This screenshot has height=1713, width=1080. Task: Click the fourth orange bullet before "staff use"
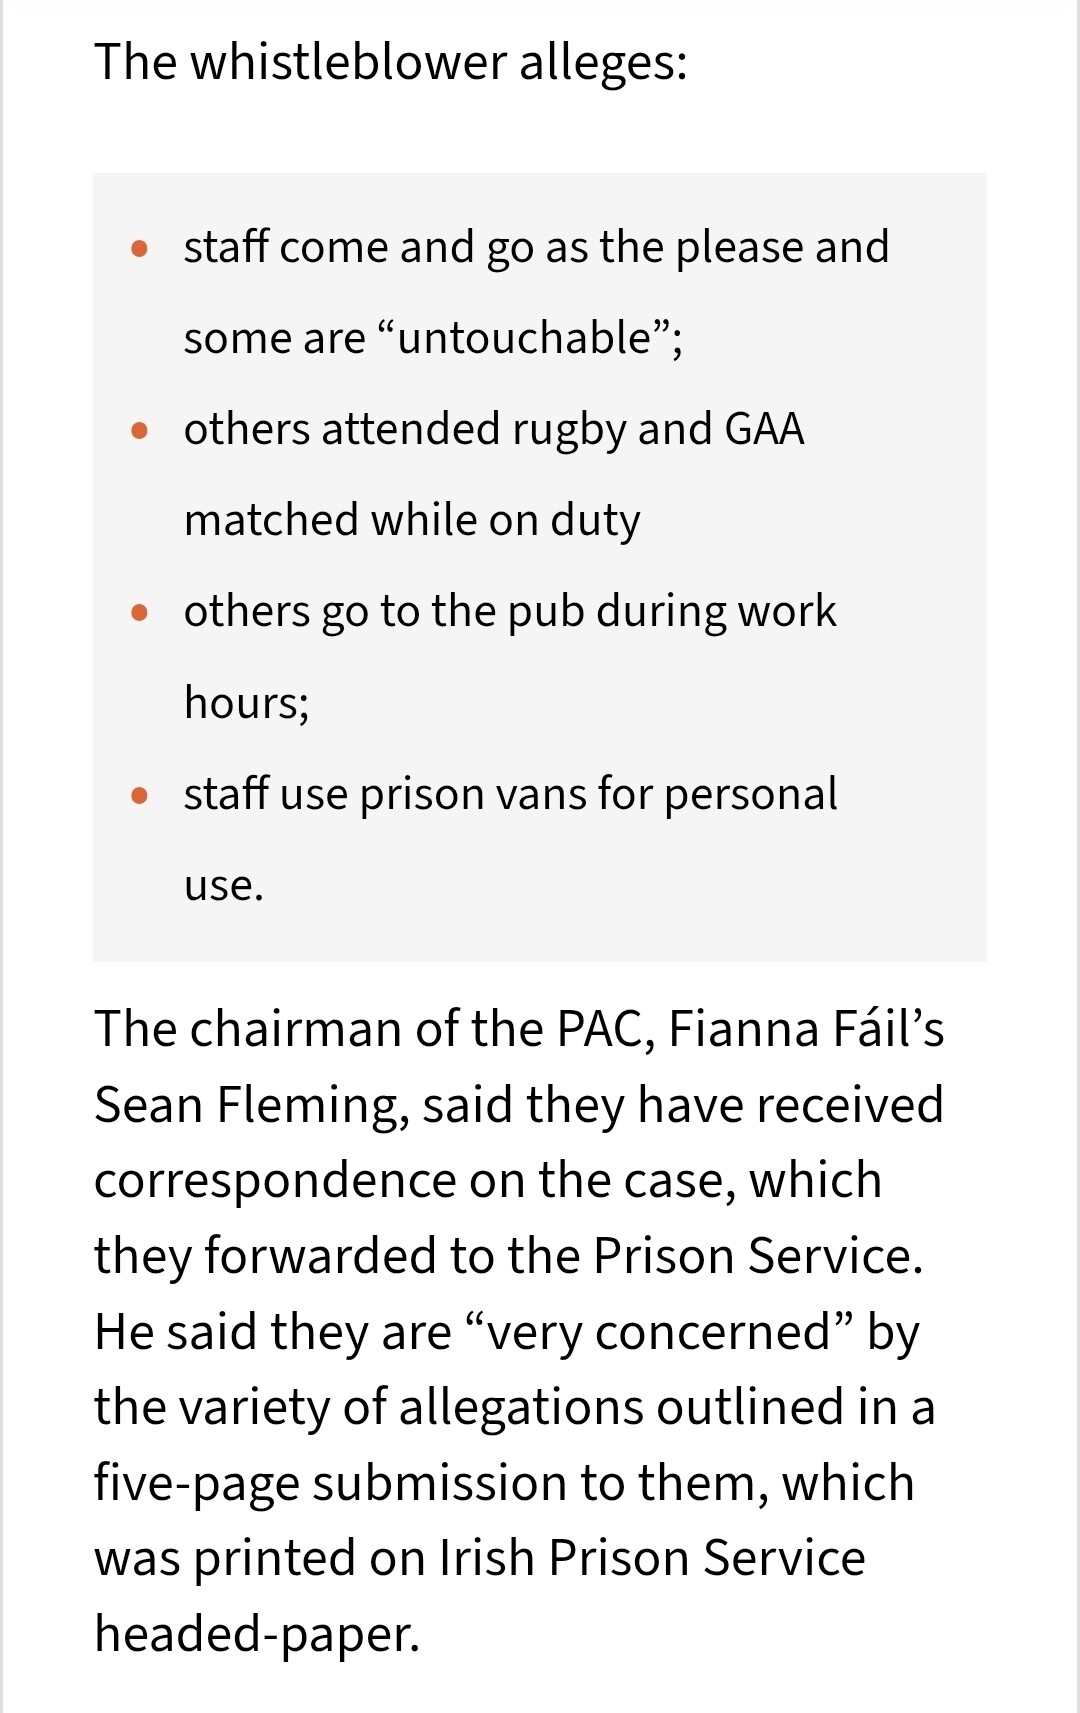pyautogui.click(x=140, y=795)
